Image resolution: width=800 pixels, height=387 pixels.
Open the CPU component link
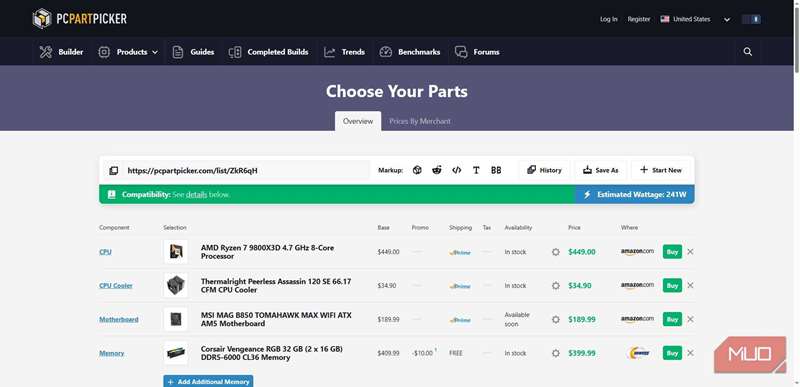pos(105,252)
